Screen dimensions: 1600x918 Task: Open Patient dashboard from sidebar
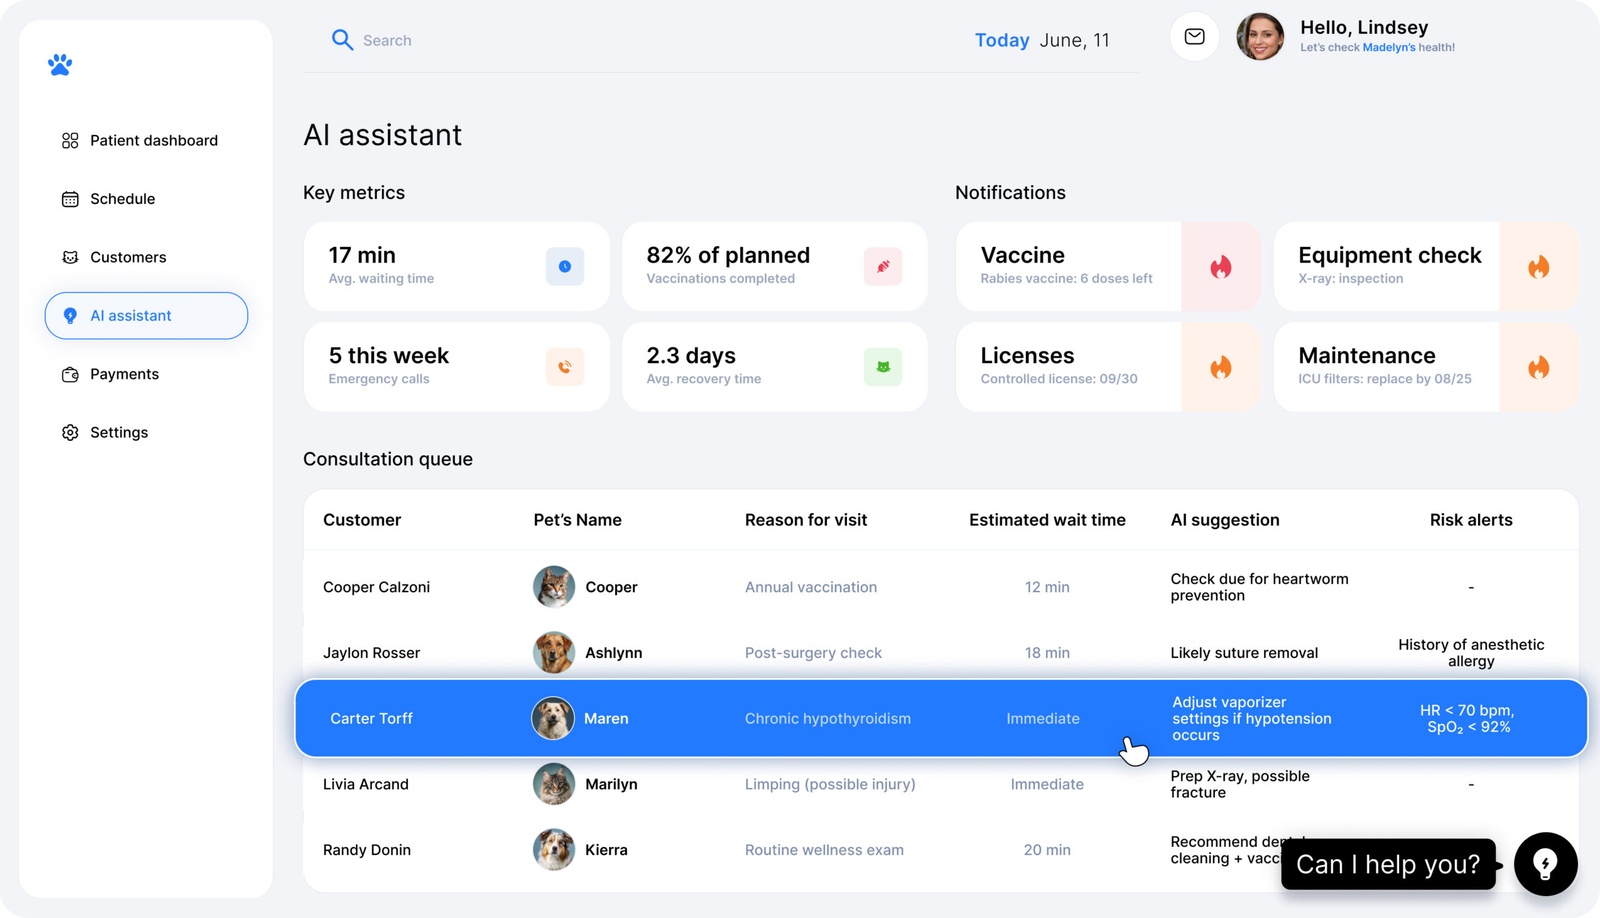pyautogui.click(x=153, y=141)
